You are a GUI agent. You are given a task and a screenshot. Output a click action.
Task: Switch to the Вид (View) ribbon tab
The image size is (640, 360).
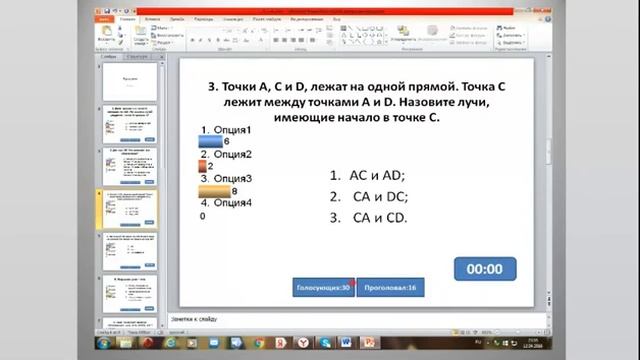[337, 19]
